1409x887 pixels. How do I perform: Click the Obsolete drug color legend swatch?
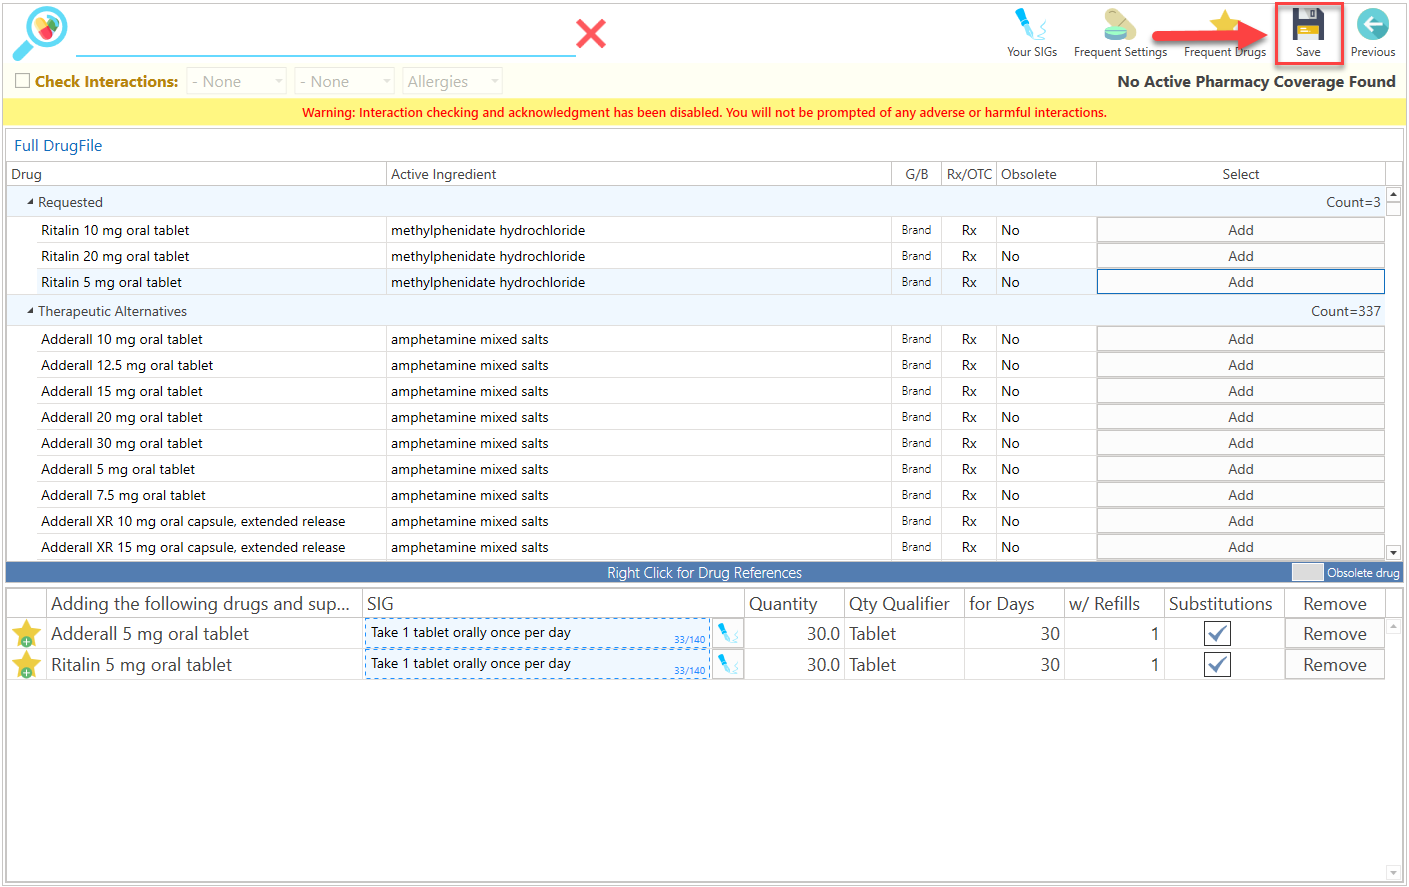coord(1307,572)
